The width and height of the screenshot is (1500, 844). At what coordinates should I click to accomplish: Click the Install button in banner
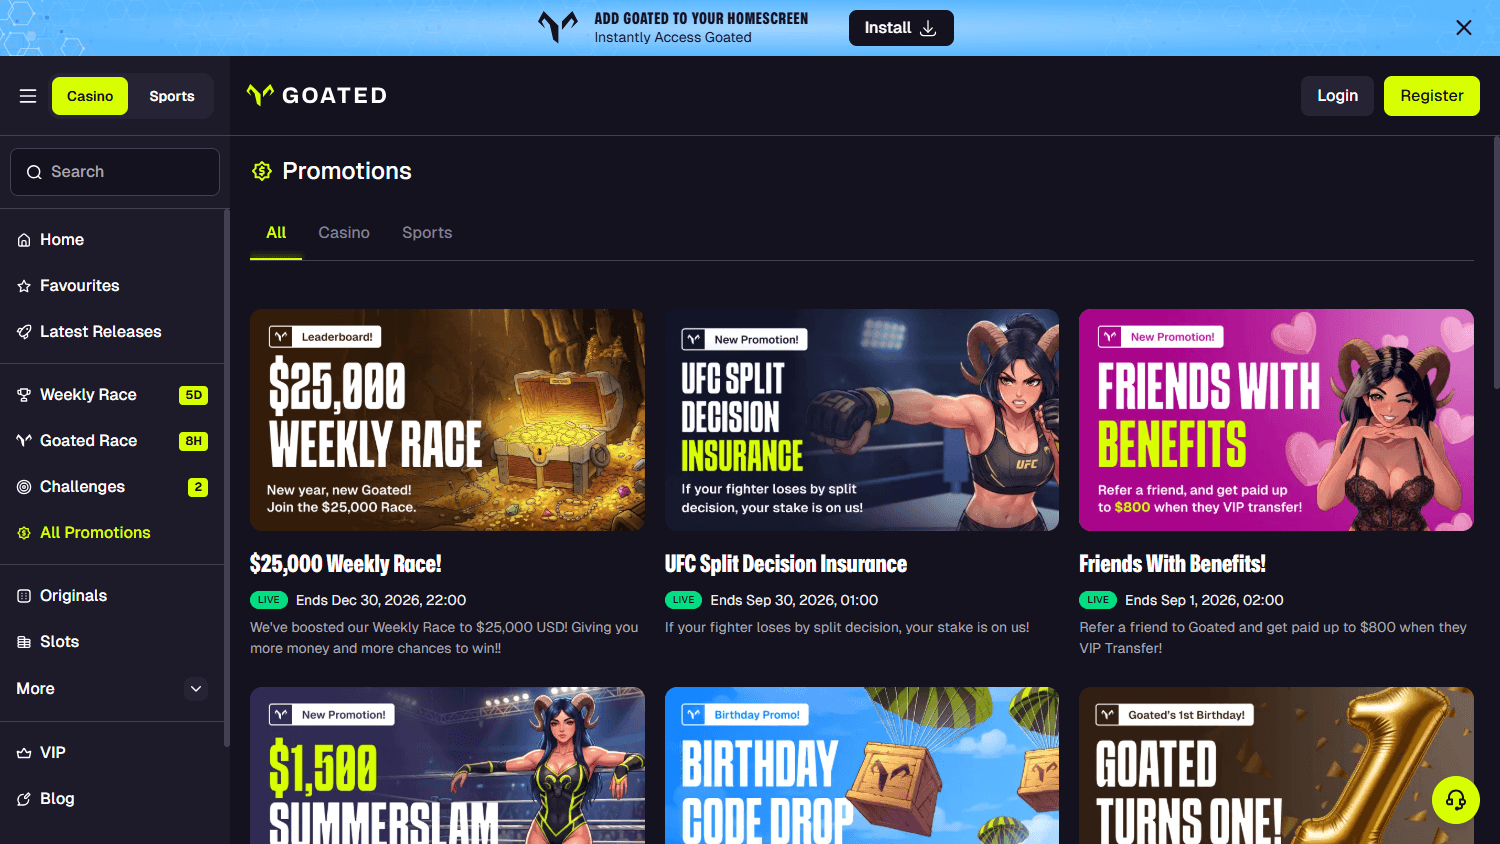point(901,28)
